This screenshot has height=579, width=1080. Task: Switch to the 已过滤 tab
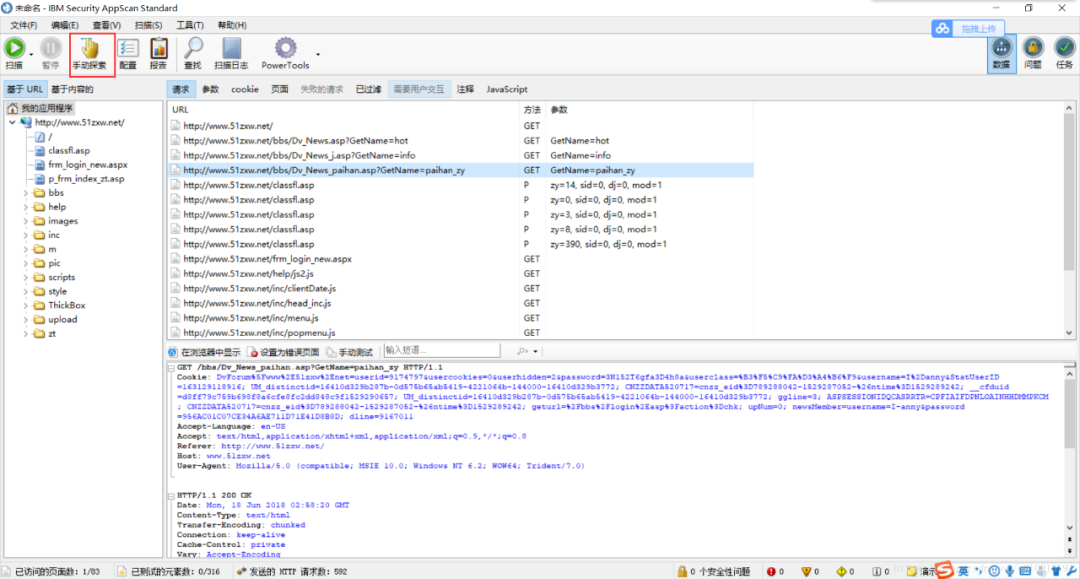[368, 90]
